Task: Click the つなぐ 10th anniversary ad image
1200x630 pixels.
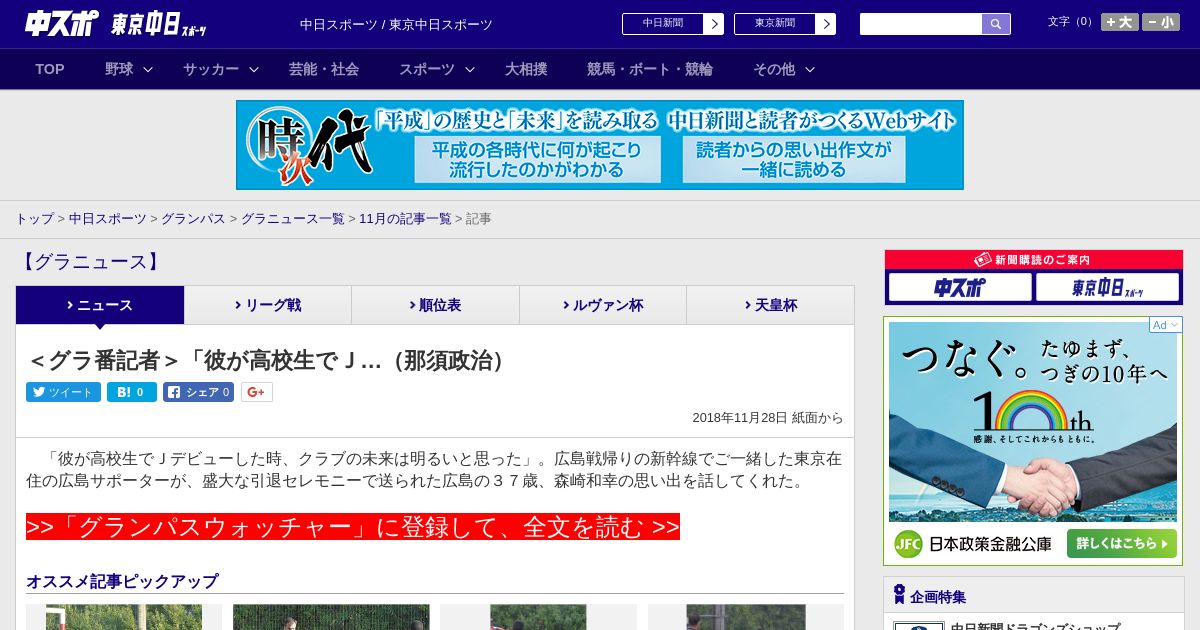Action: pyautogui.click(x=1033, y=421)
